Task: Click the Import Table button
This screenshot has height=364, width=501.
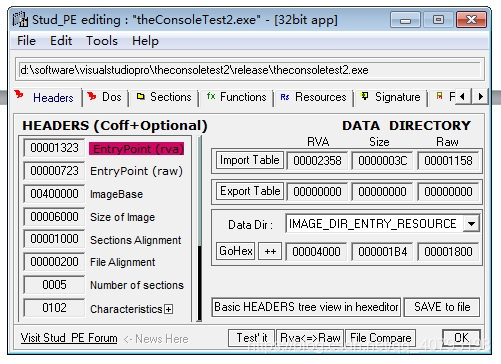Action: (250, 160)
